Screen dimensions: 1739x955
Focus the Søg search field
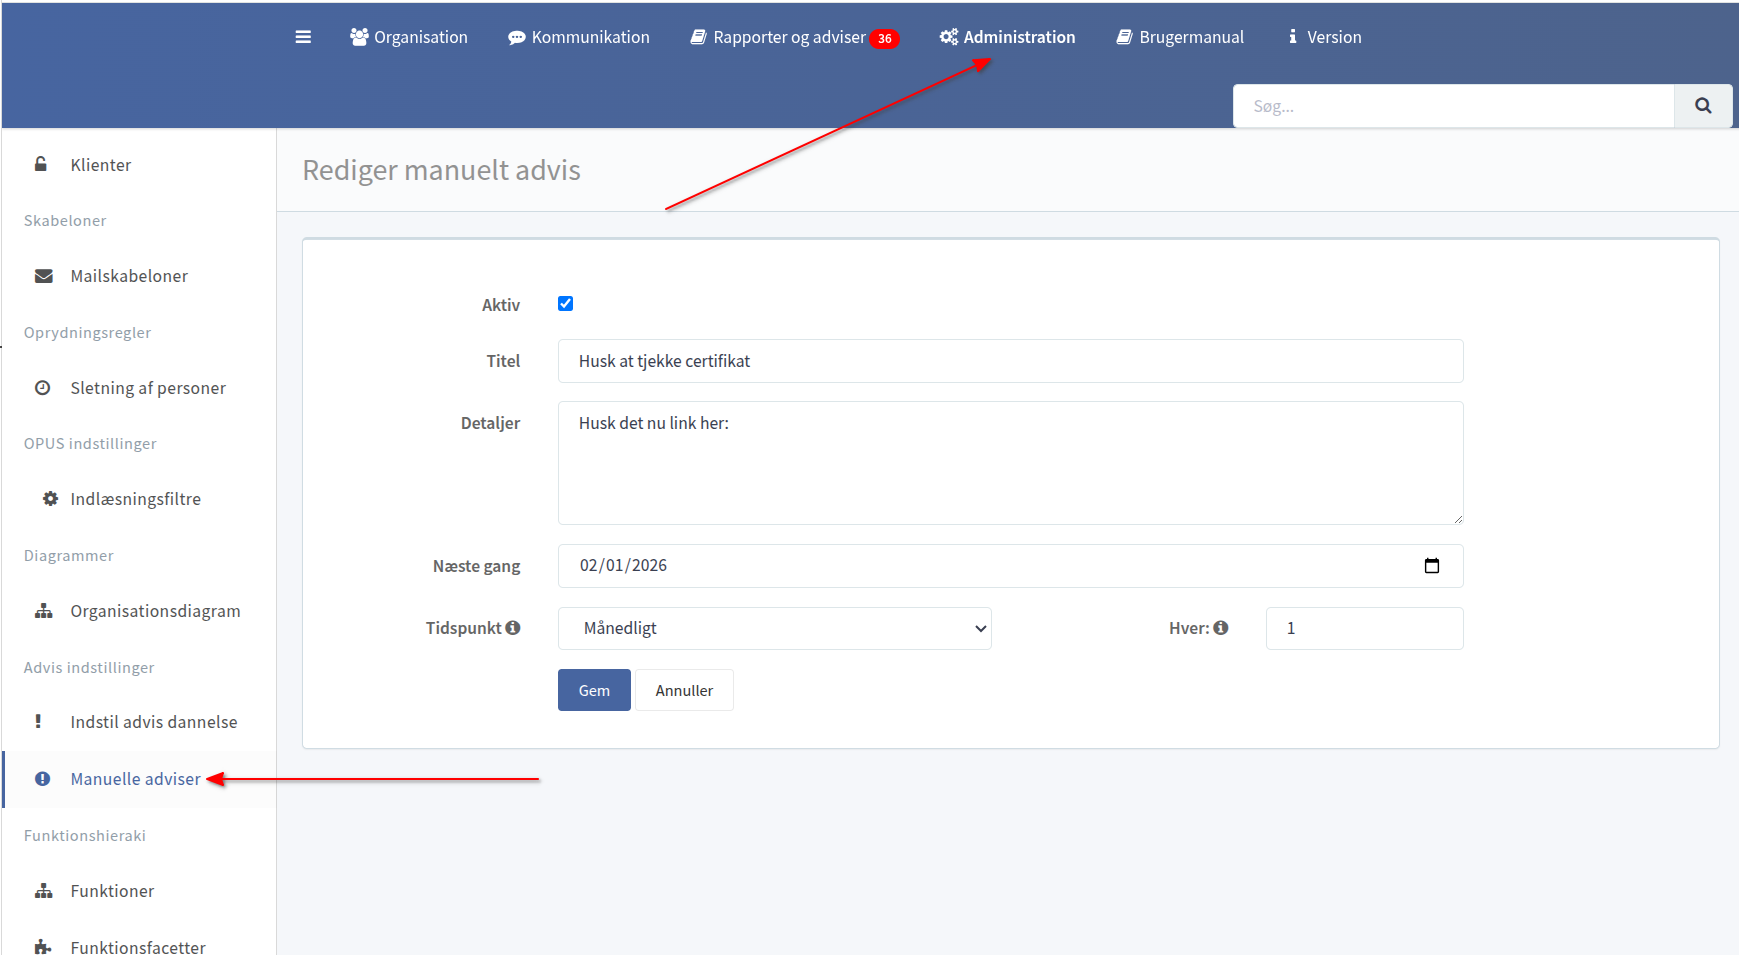(x=1453, y=106)
